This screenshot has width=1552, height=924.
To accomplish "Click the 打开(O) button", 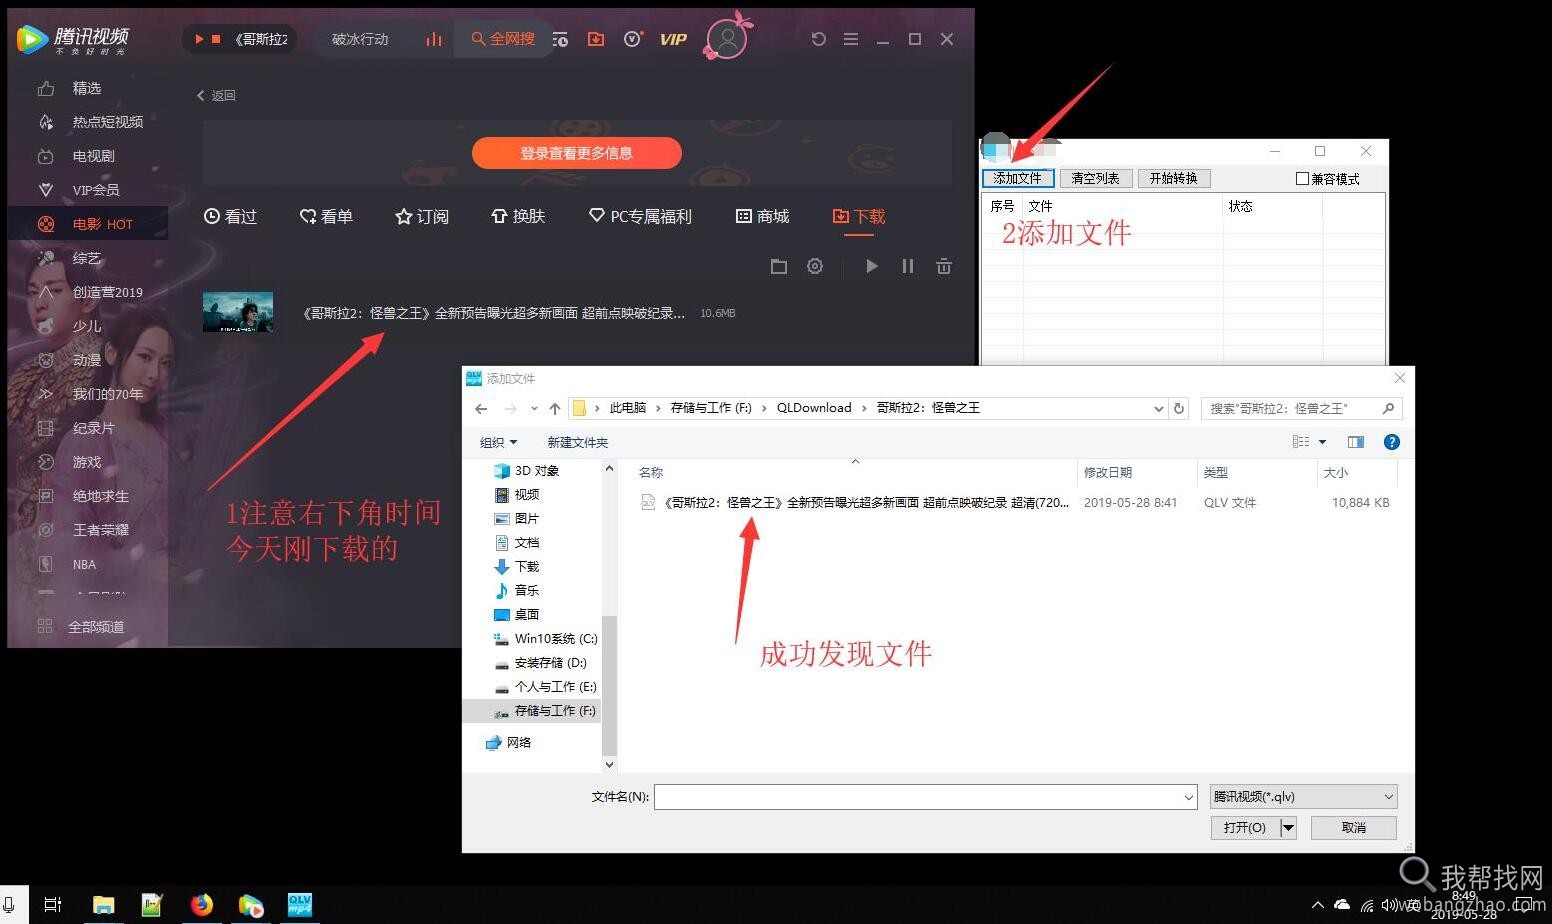I will coord(1244,827).
